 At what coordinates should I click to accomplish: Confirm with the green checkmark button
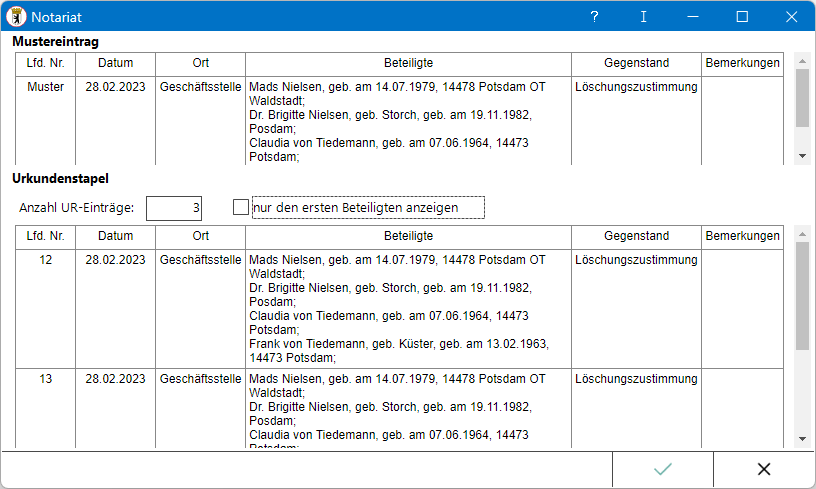click(x=662, y=469)
